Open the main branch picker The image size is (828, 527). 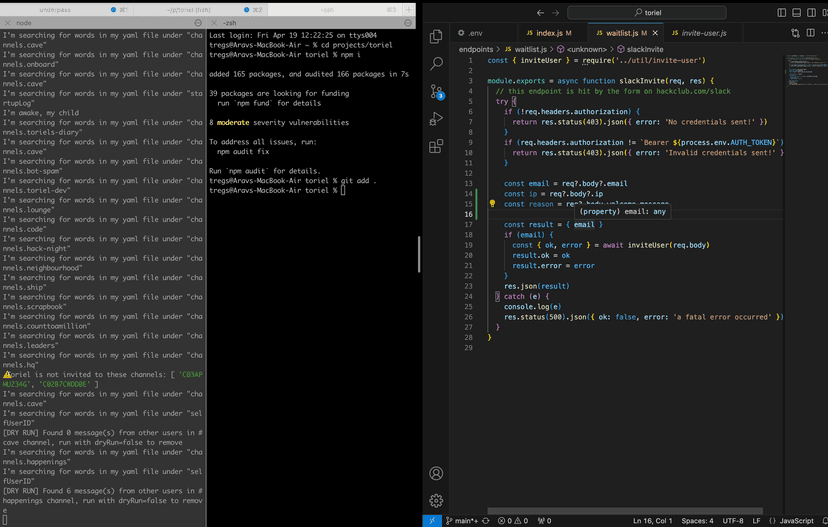[463, 521]
